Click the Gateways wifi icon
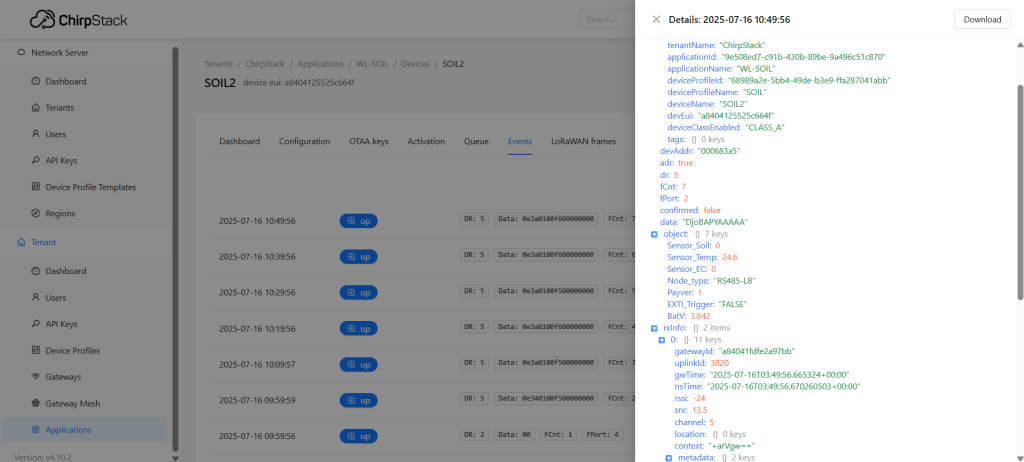The width and height of the screenshot is (1024, 462). pos(36,377)
